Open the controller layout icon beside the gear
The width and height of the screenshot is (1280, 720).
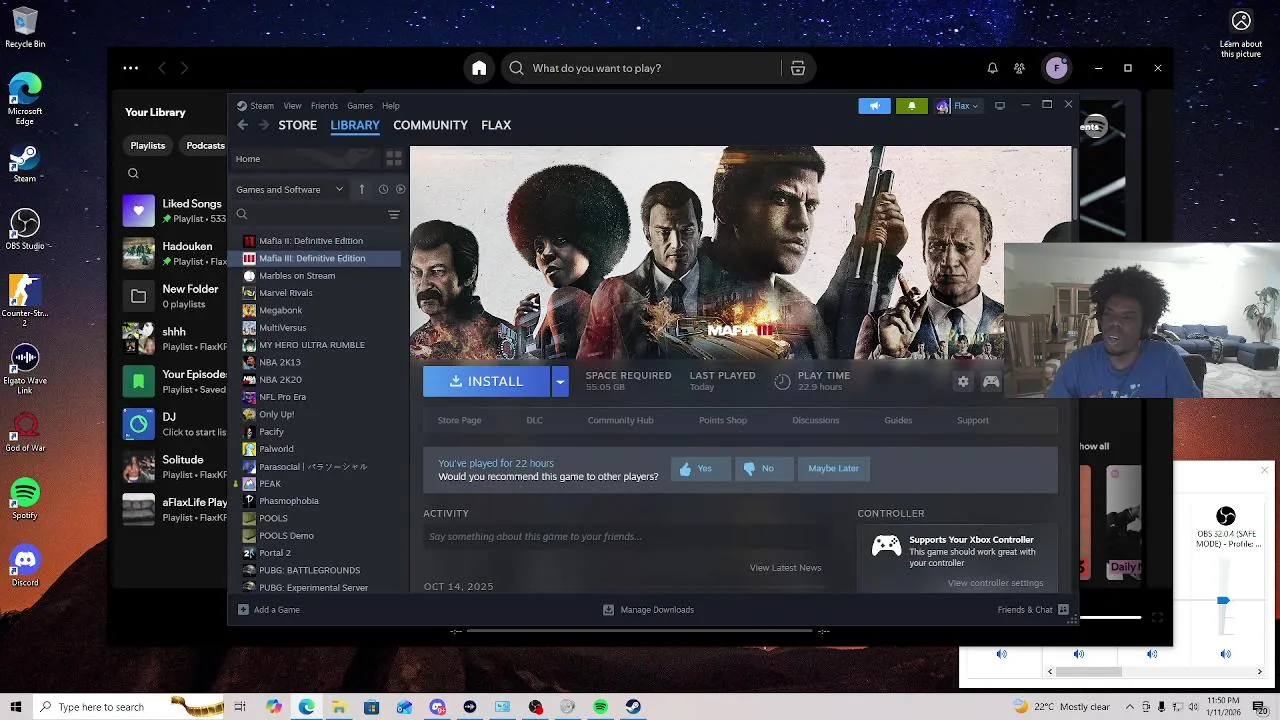[991, 381]
